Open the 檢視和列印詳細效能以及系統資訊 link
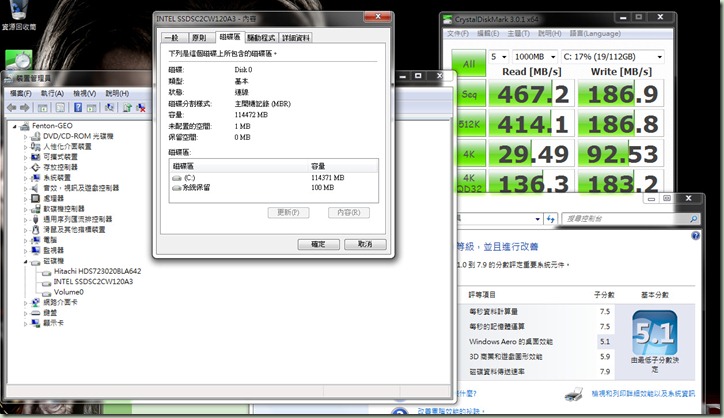 643,394
